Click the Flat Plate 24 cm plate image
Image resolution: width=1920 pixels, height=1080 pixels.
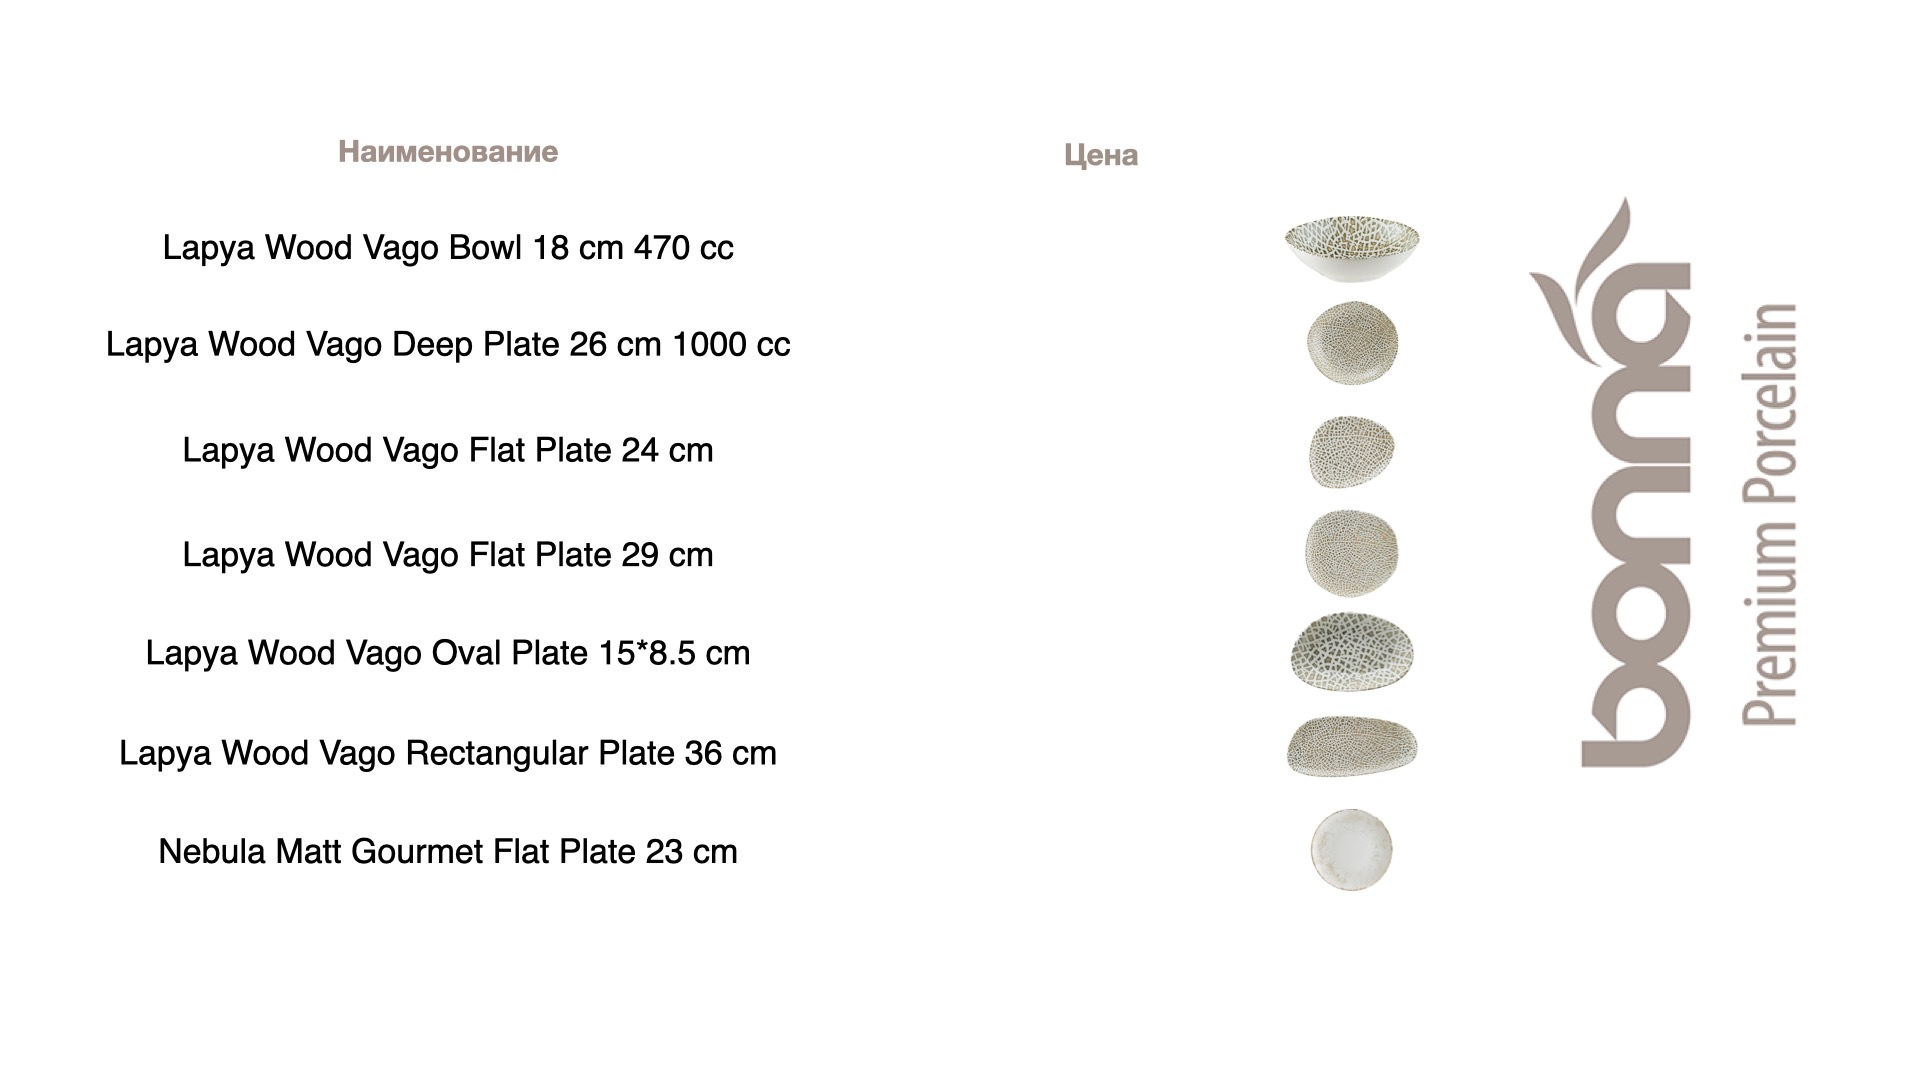[x=1351, y=451]
